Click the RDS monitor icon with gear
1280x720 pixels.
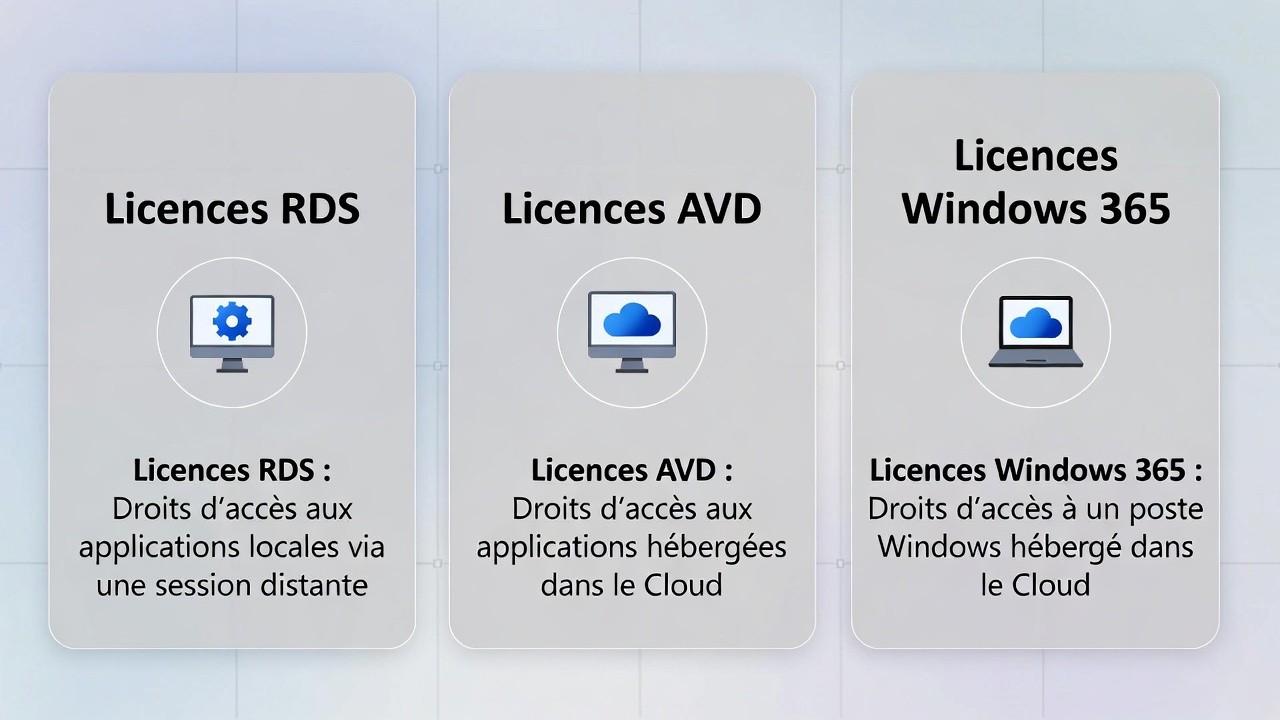click(232, 333)
